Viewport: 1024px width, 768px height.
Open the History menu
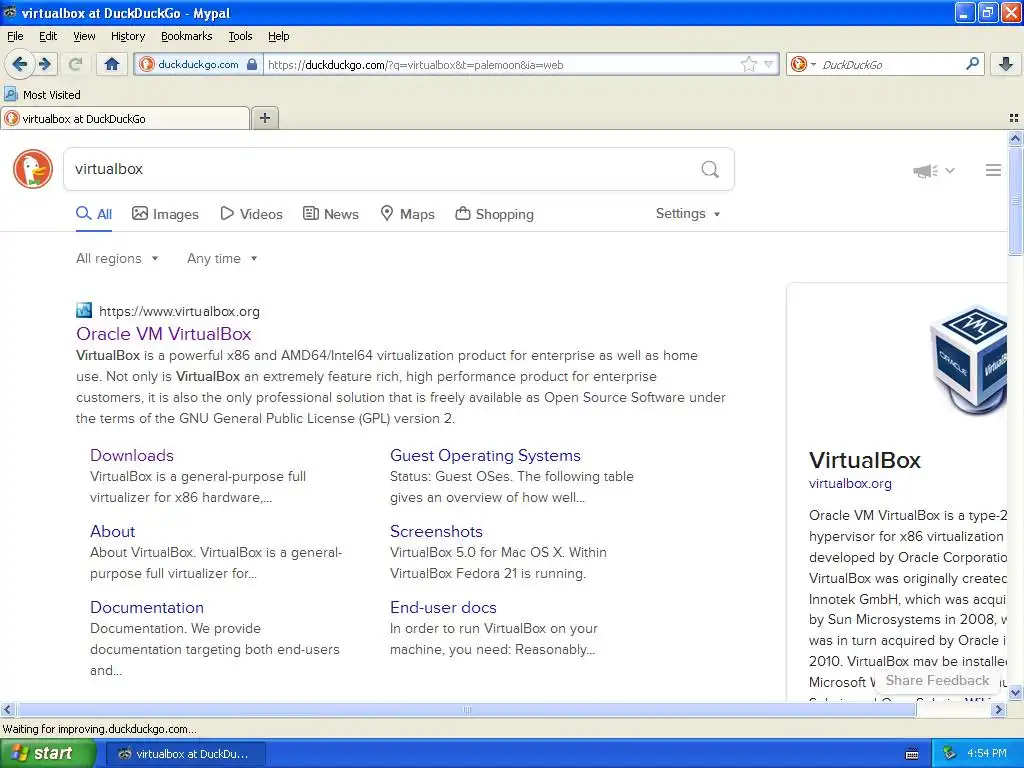[127, 36]
